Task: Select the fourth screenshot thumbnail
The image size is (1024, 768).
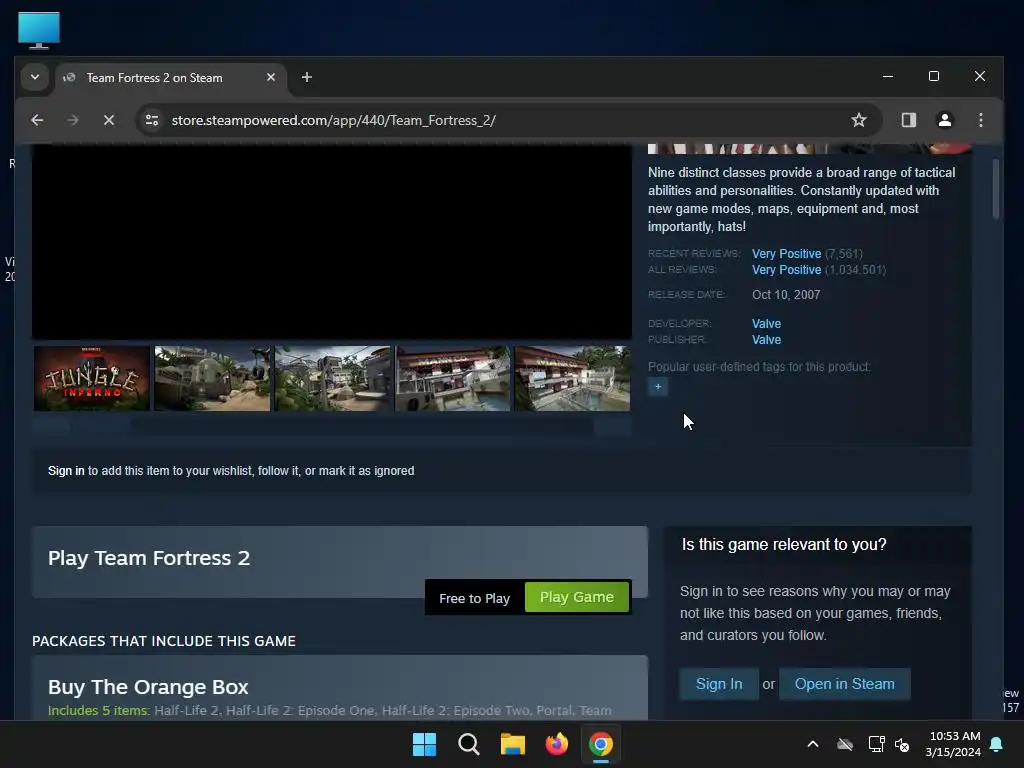Action: coord(453,379)
